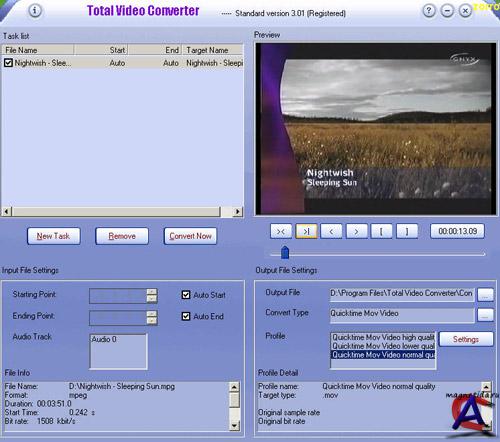
Task: Select Quicktime Mov Video lower quality profile
Action: (x=383, y=346)
